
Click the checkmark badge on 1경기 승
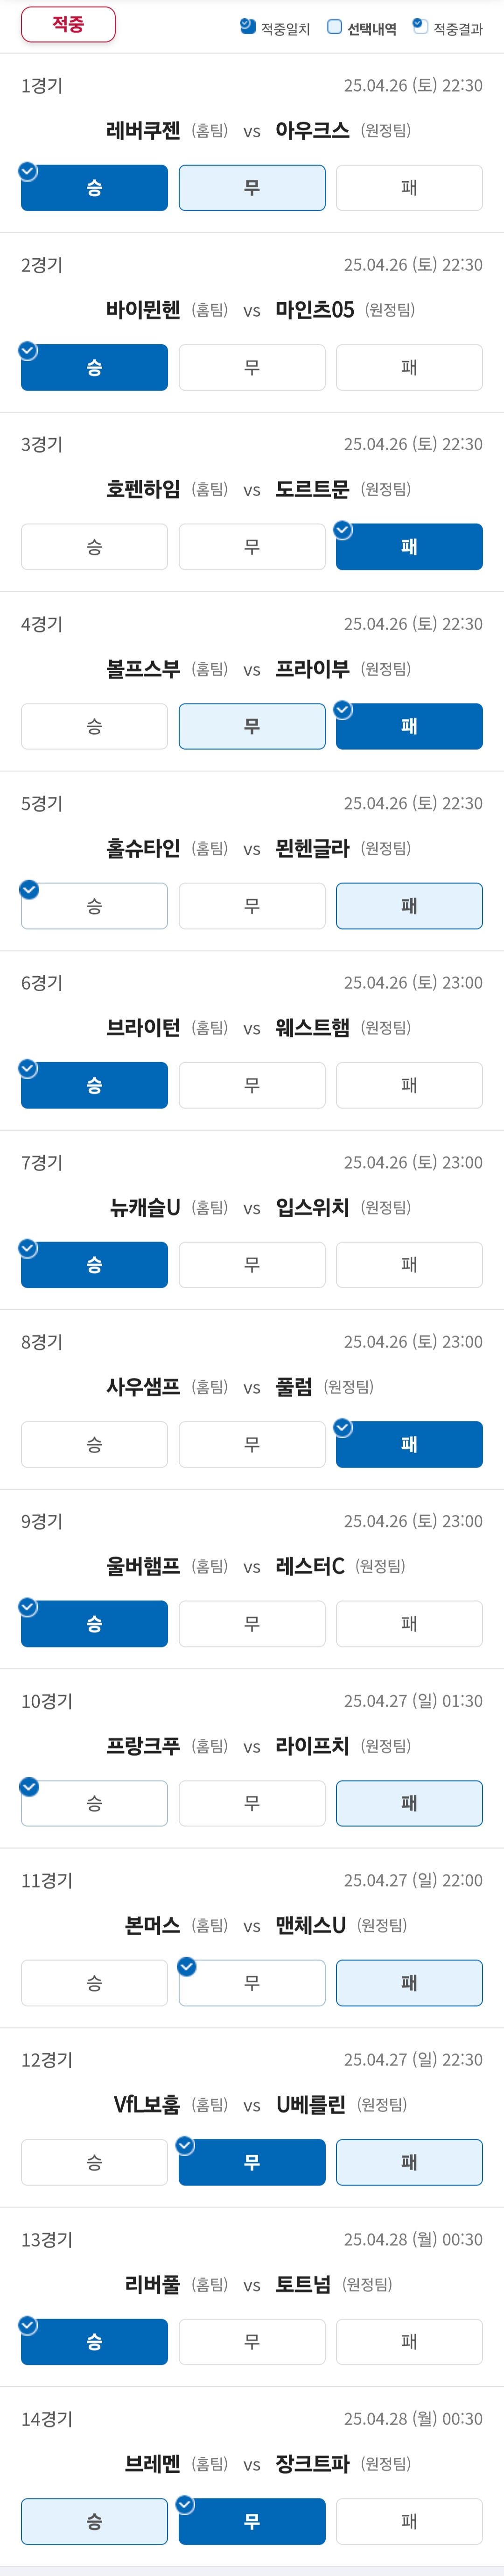(29, 172)
